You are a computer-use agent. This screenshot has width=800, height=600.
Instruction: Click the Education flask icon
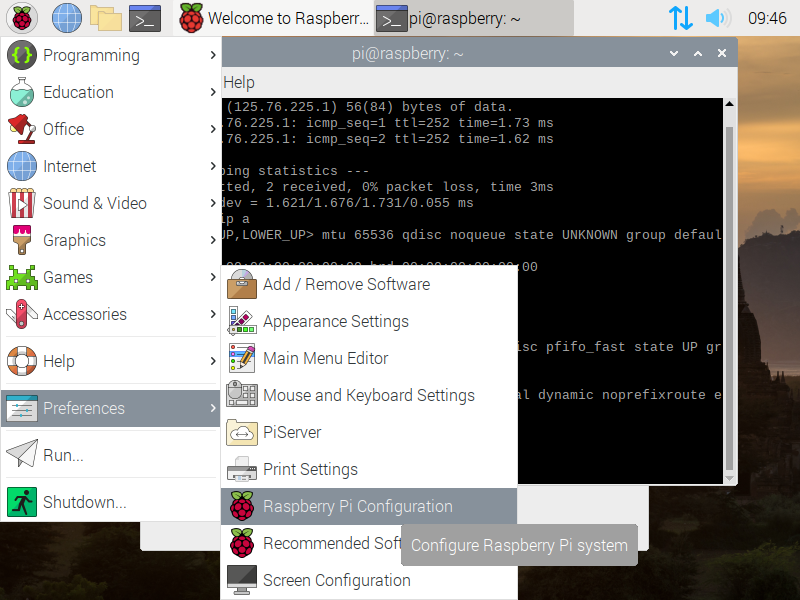pos(21,92)
